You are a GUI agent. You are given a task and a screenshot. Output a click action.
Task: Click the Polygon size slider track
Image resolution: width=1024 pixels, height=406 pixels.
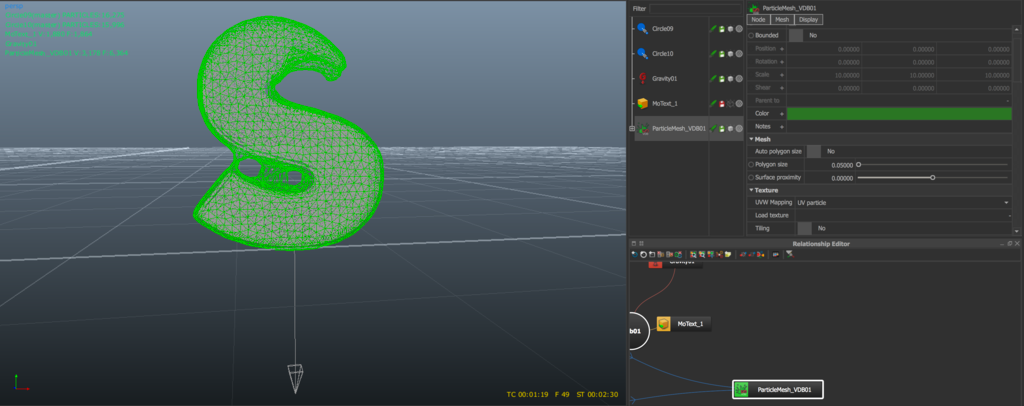point(933,164)
